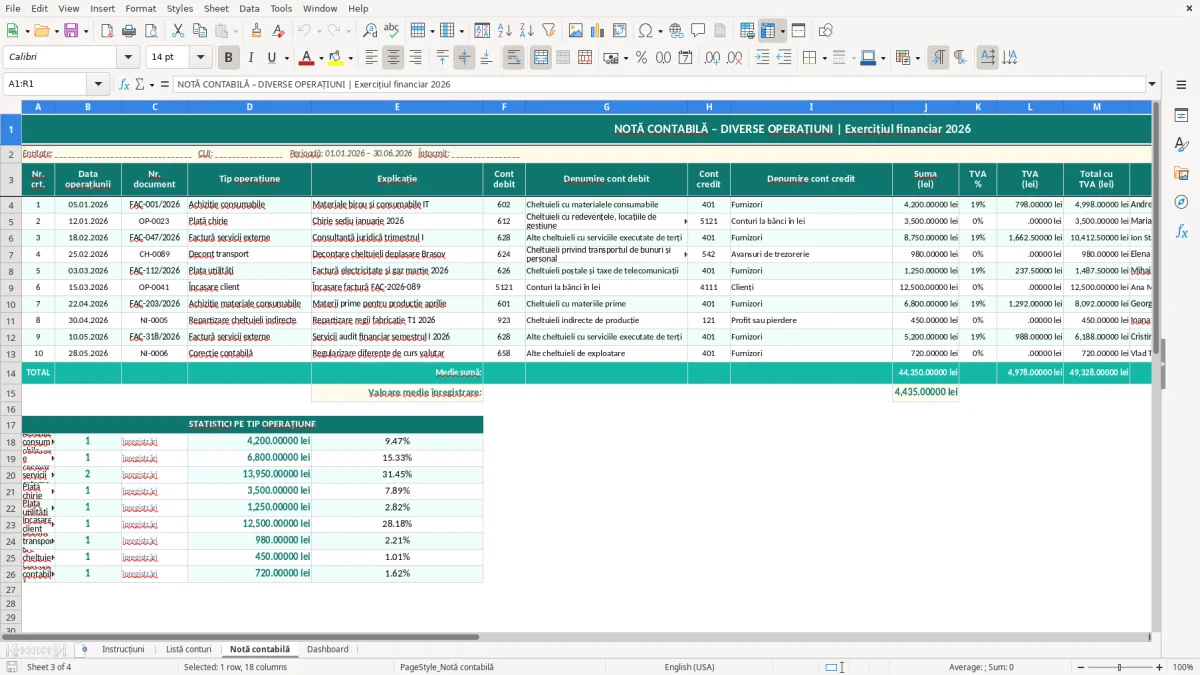Sort ascending with A-Z icon
This screenshot has height=675, width=1200.
pos(505,31)
